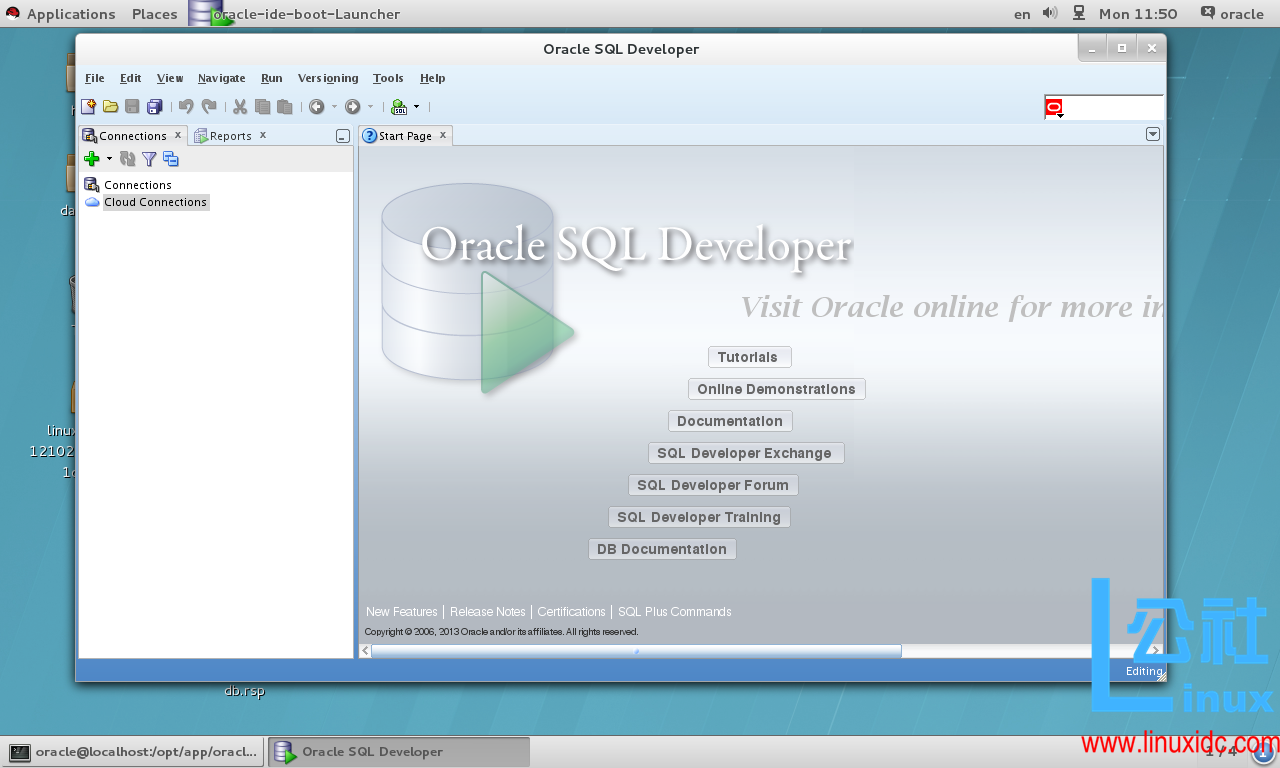Open the Edit menu

[x=131, y=78]
